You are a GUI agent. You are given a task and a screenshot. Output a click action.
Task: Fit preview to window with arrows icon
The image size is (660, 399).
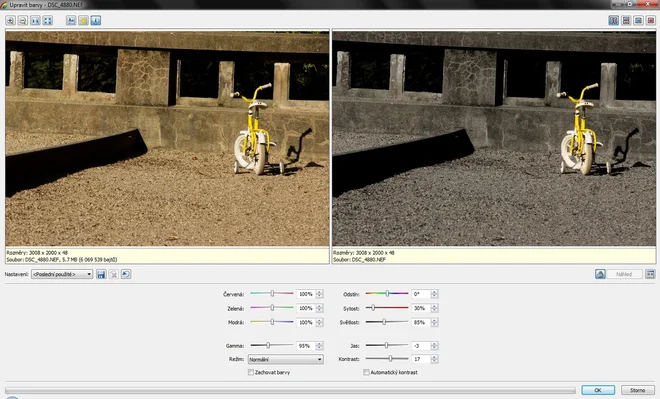tap(48, 21)
